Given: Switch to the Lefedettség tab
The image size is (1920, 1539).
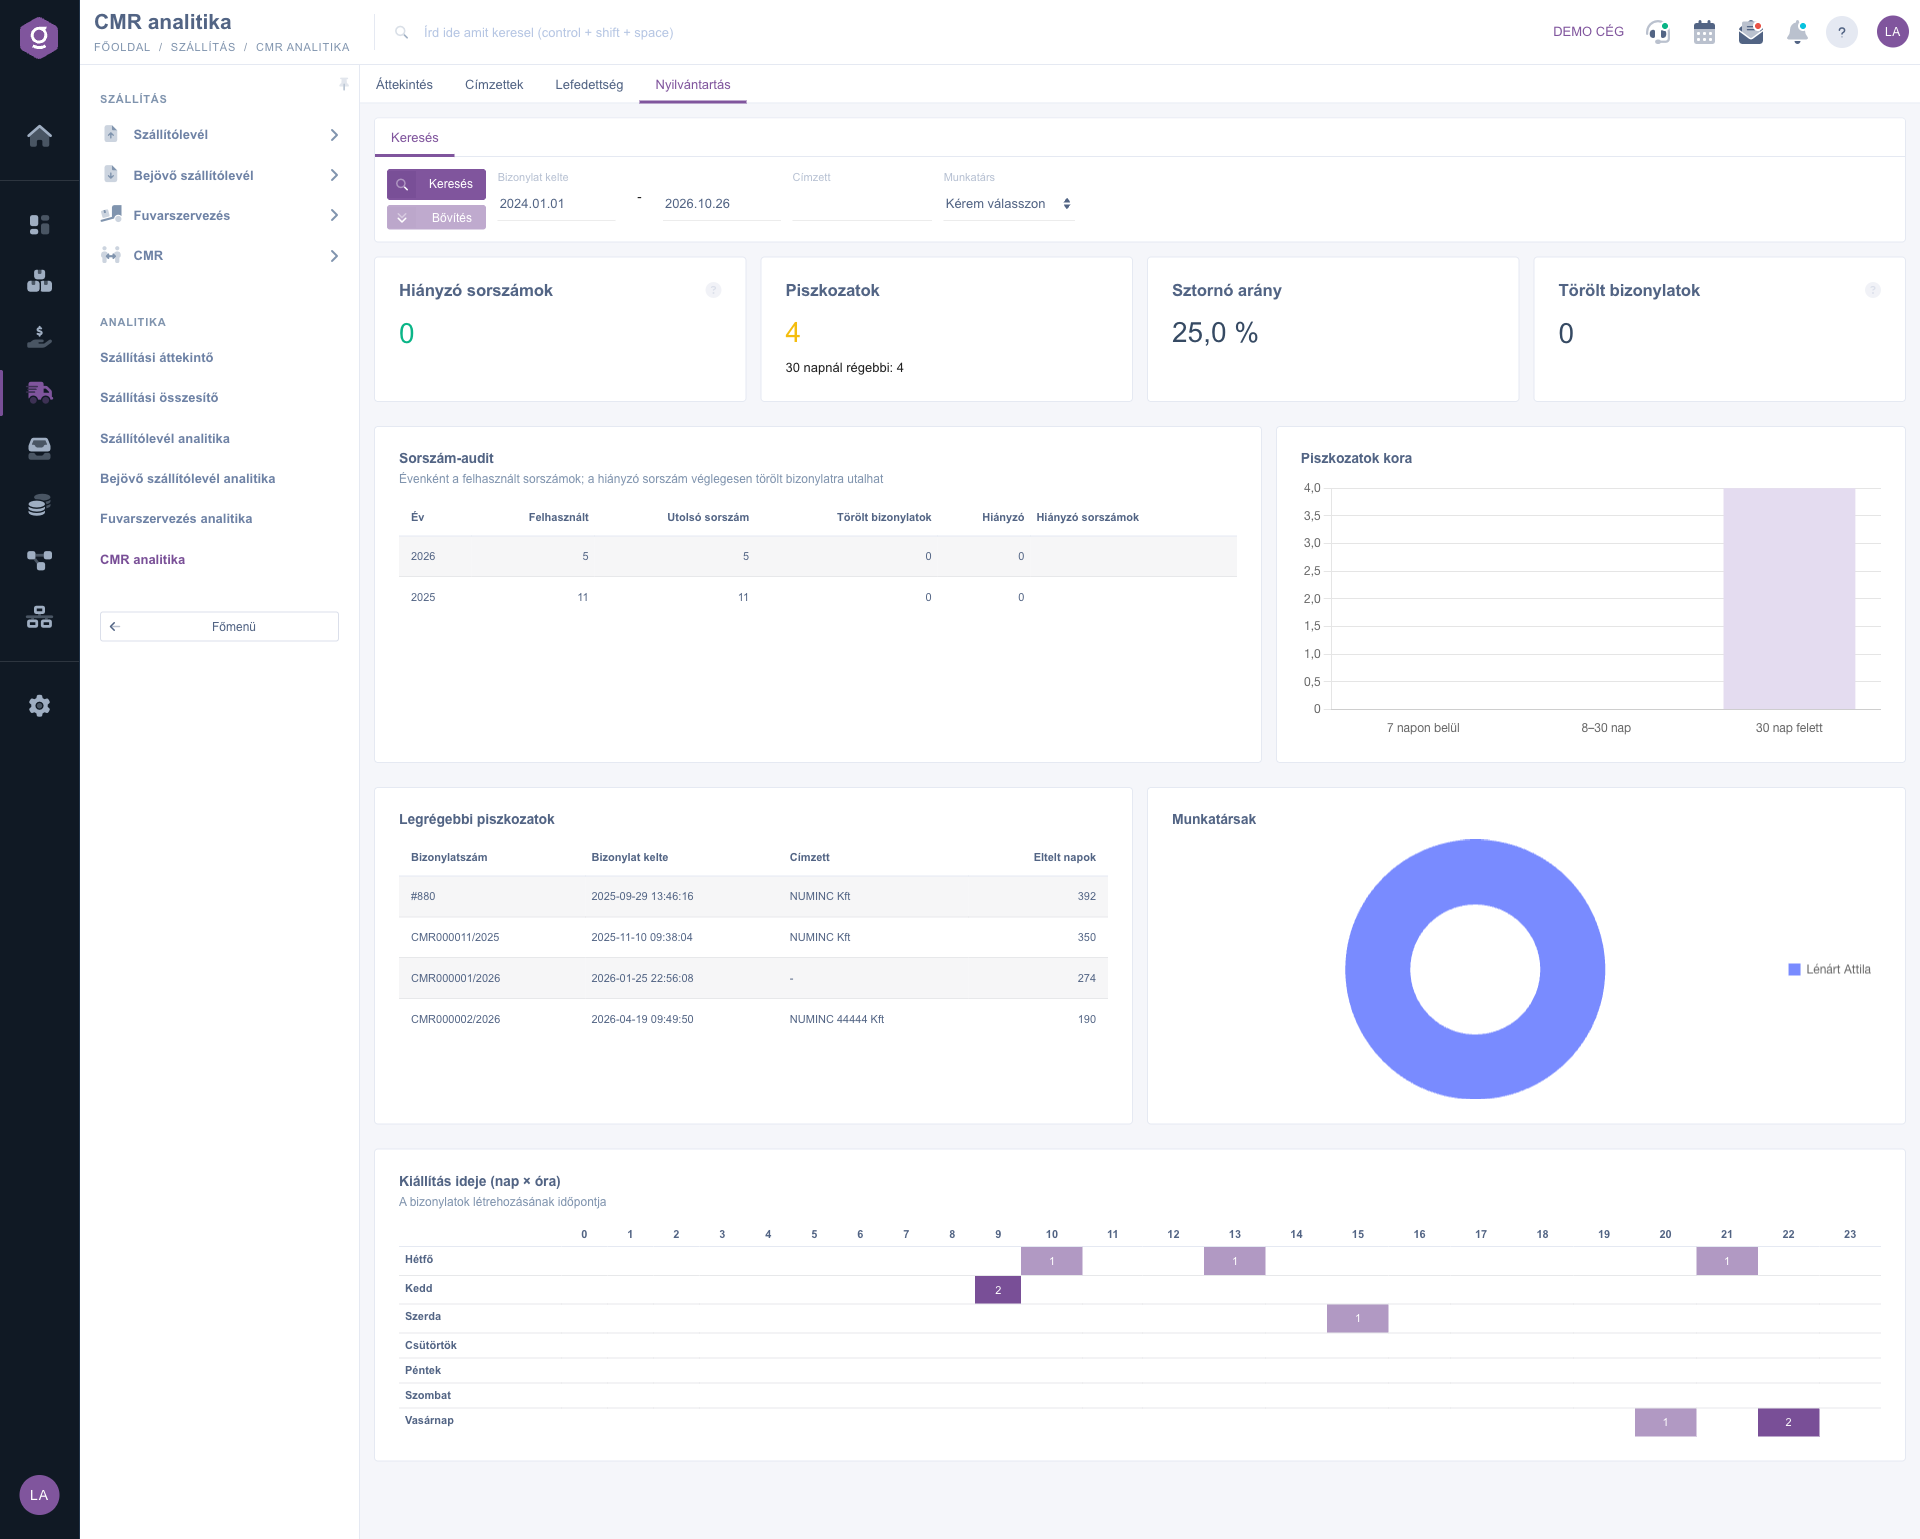Looking at the screenshot, I should pyautogui.click(x=589, y=85).
